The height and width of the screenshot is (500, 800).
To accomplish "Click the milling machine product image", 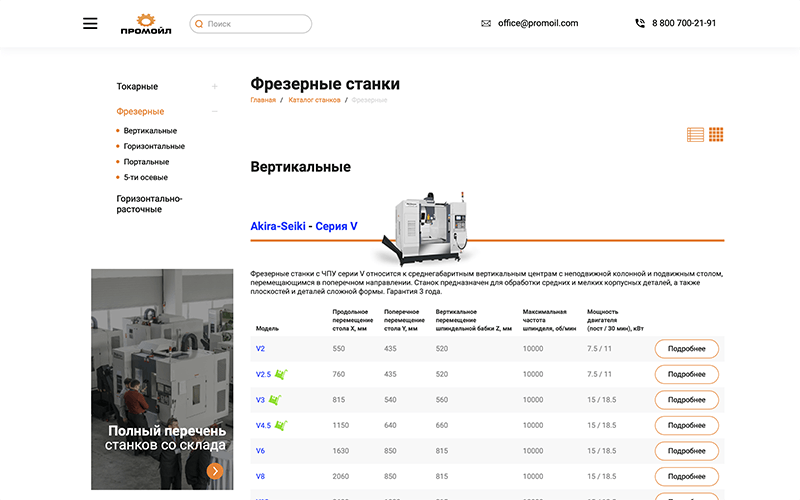I will point(427,228).
